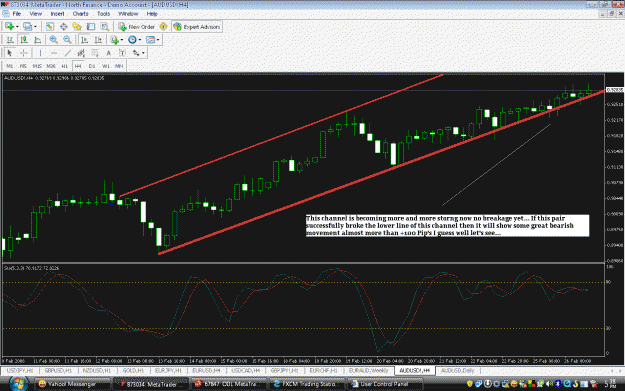Open the New Chart dropdown arrow
This screenshot has width=625, height=391.
tap(17, 27)
